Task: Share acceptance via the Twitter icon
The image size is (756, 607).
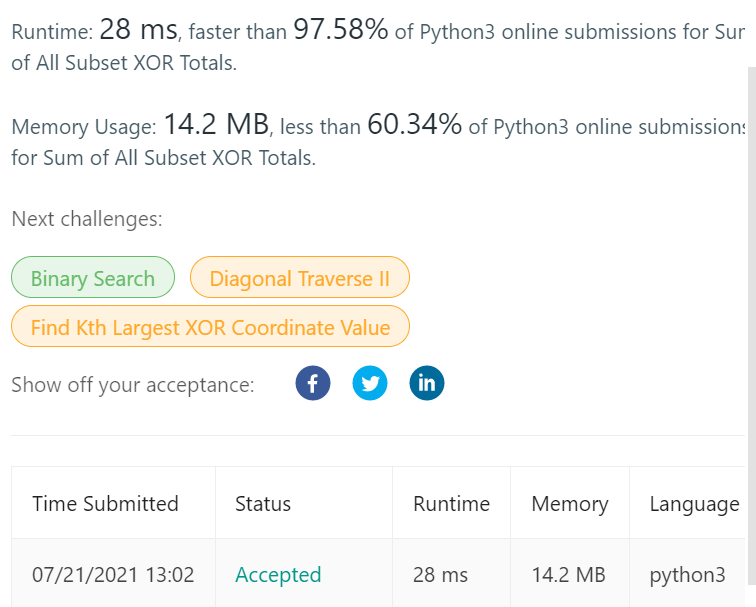Action: pyautogui.click(x=370, y=383)
